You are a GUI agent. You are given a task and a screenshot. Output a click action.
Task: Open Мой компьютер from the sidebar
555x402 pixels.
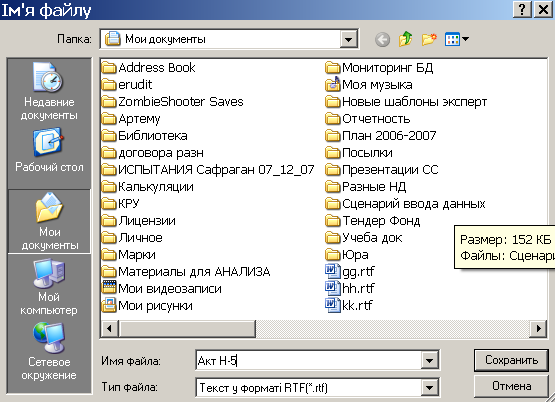tap(49, 287)
